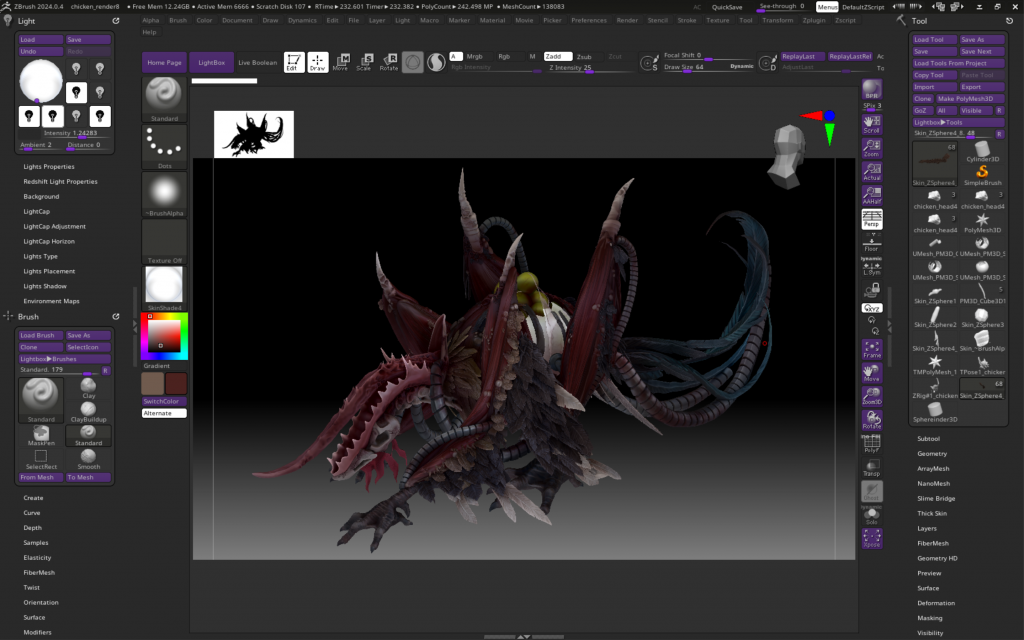Open the Stroke menu
Image resolution: width=1024 pixels, height=640 pixels.
point(687,20)
